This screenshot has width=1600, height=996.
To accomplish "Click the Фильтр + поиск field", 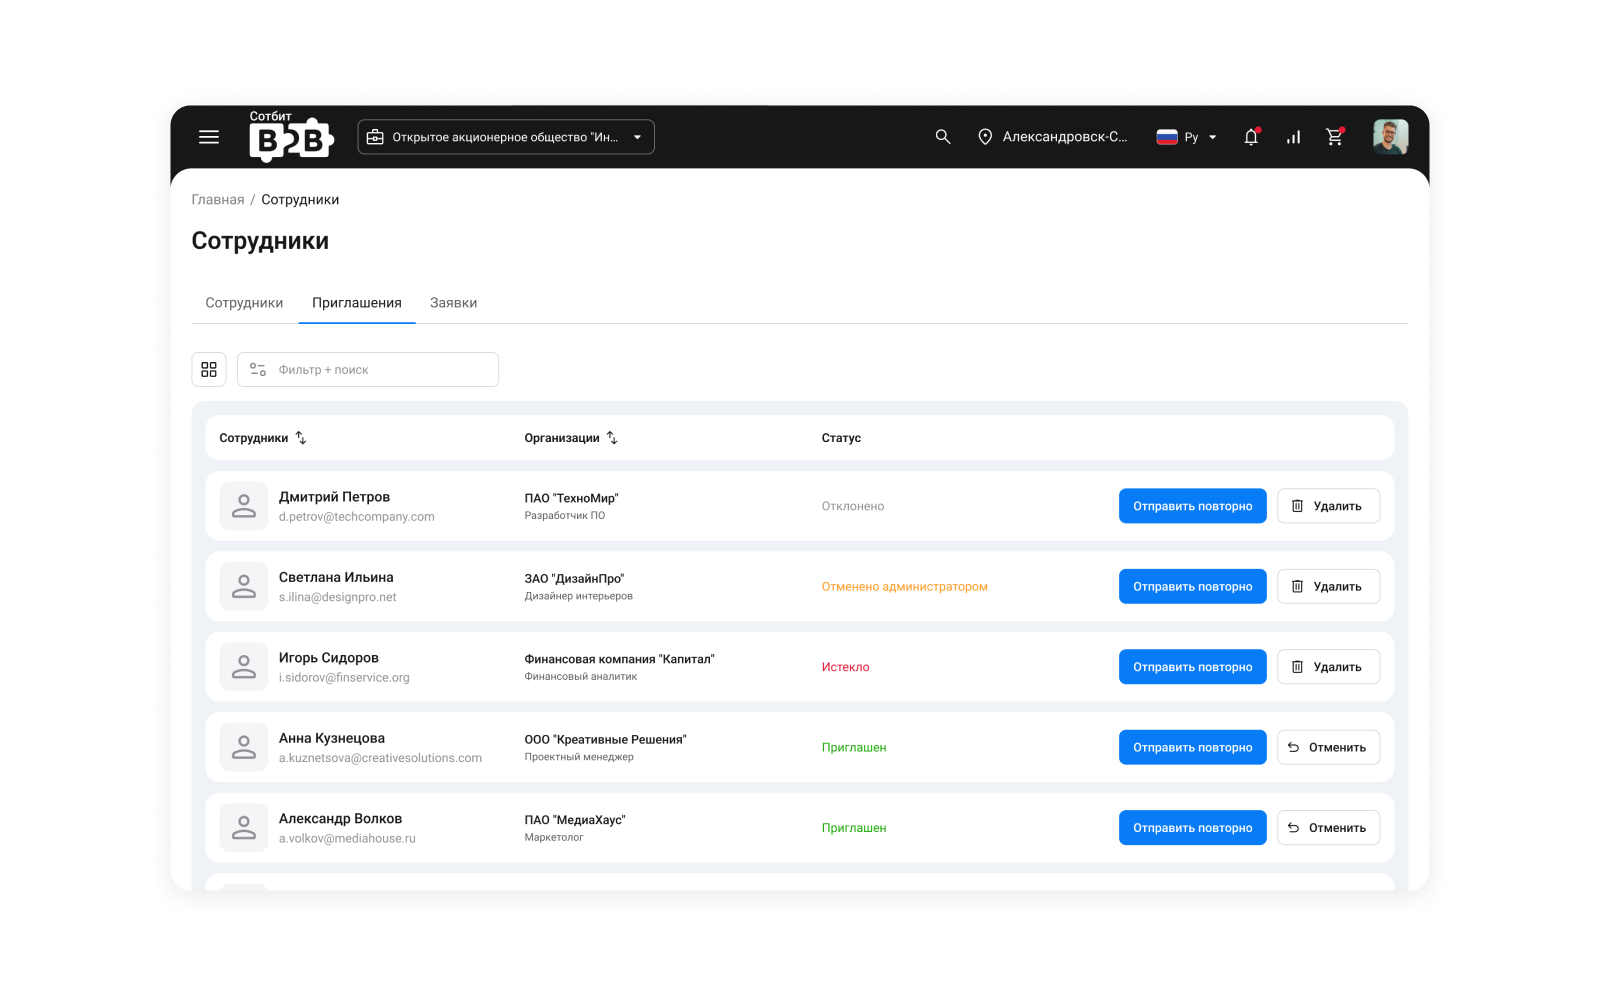I will [x=368, y=370].
